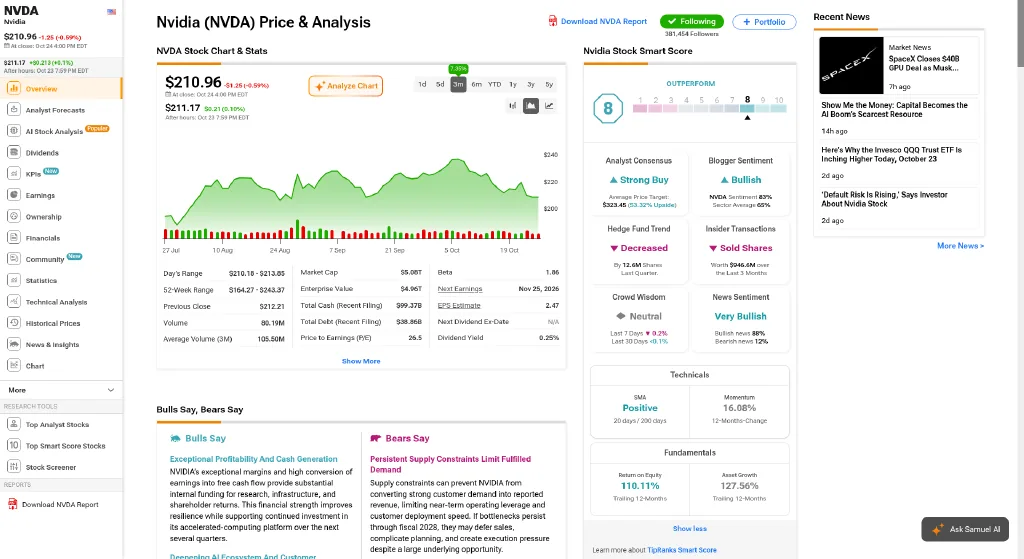This screenshot has height=559, width=1024.
Task: Click the Analyze Chart button
Action: click(345, 86)
